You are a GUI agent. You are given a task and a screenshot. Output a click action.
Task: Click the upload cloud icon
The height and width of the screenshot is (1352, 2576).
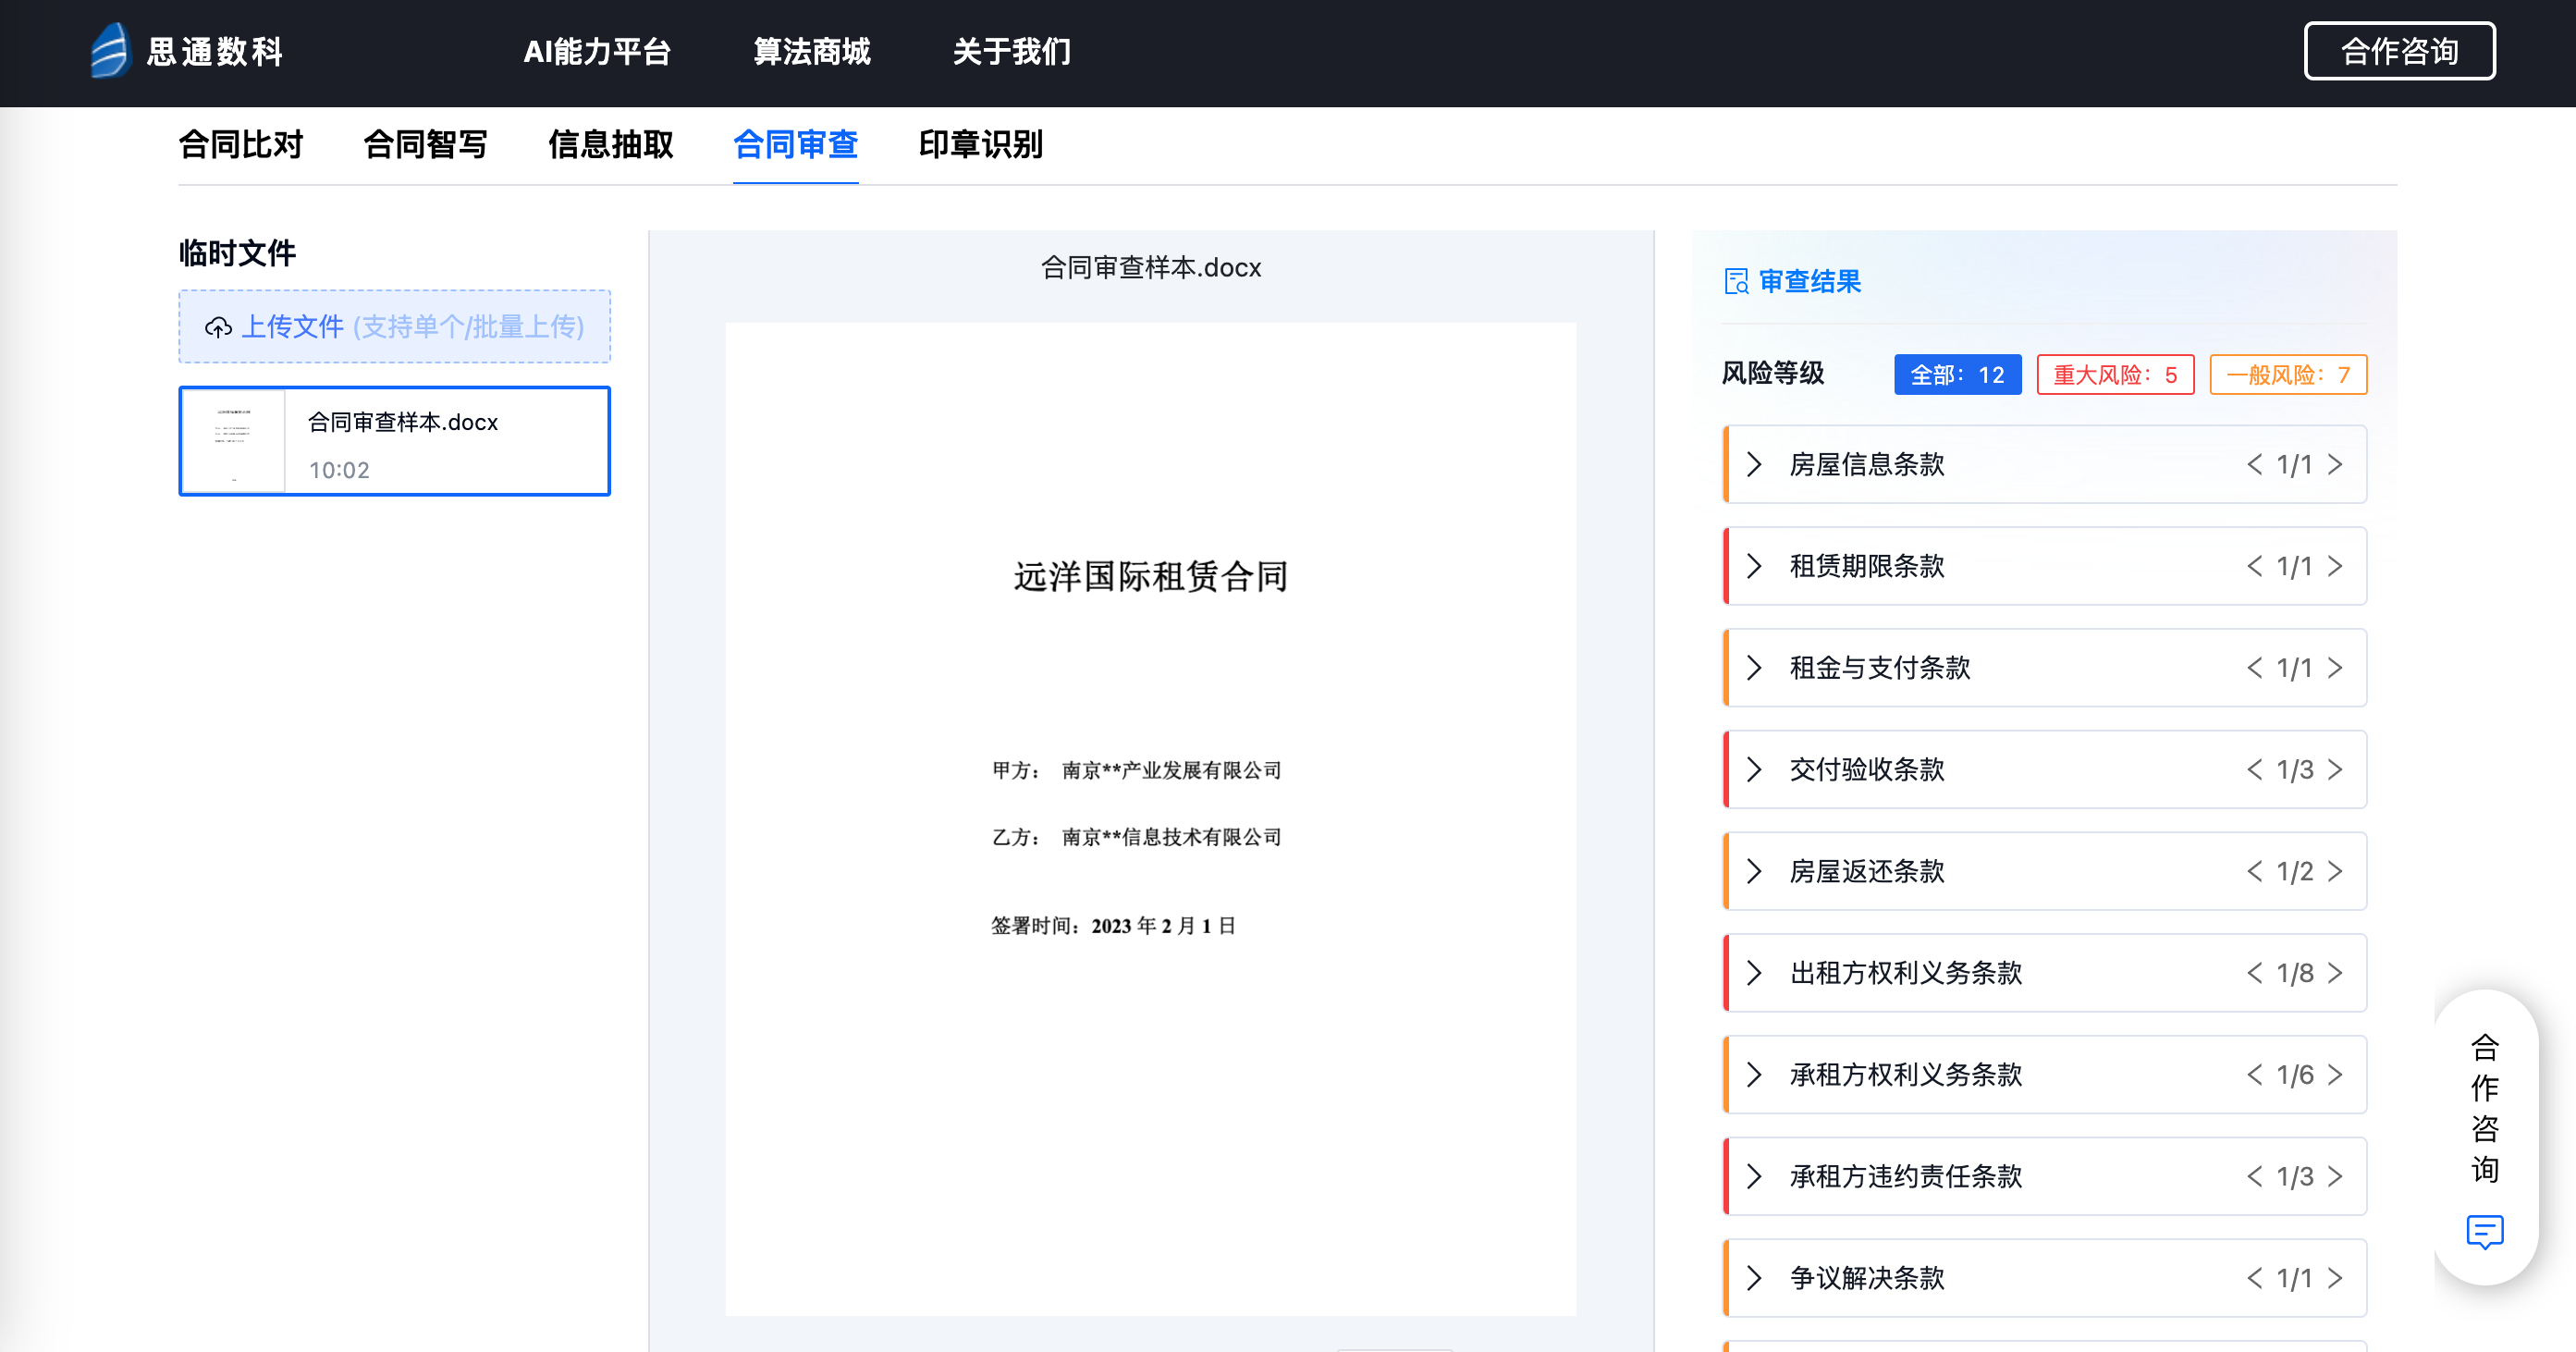pos(218,327)
